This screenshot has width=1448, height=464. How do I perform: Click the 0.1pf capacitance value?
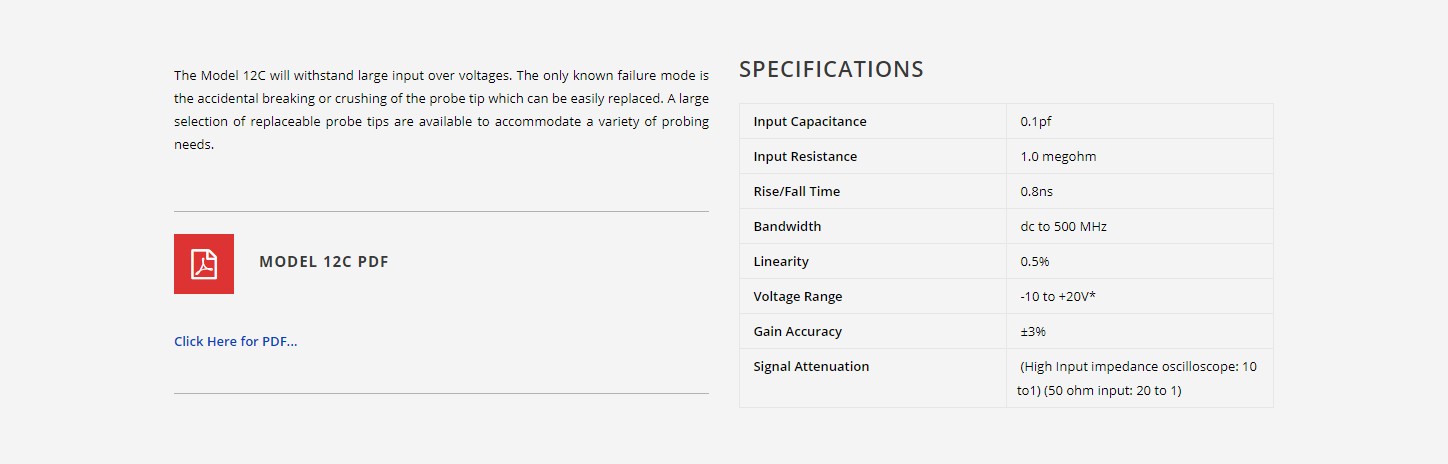pyautogui.click(x=1036, y=121)
